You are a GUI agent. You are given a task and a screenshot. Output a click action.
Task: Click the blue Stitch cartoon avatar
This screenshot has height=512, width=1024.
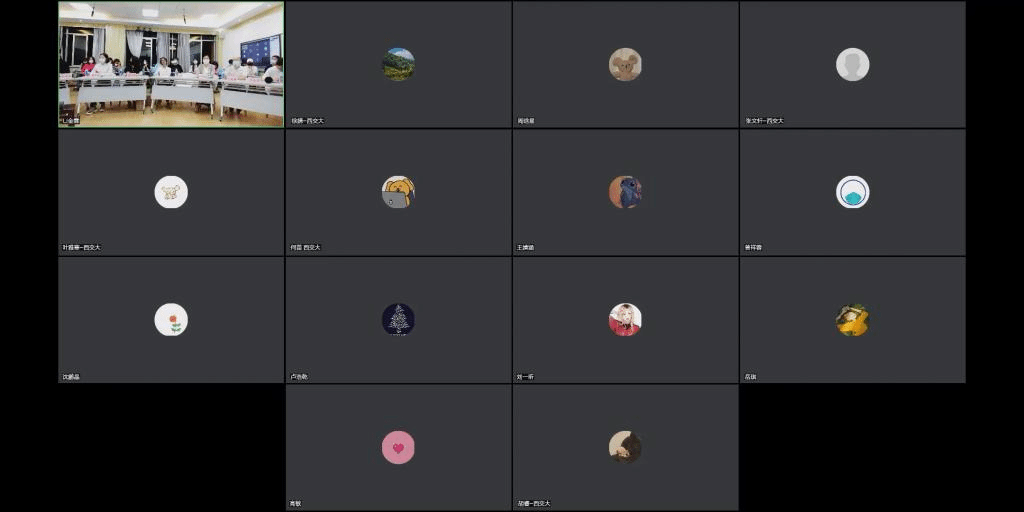point(625,192)
